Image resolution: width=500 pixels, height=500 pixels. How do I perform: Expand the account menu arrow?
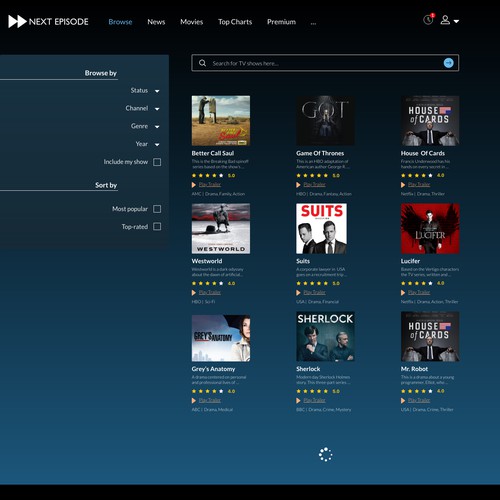coord(456,21)
